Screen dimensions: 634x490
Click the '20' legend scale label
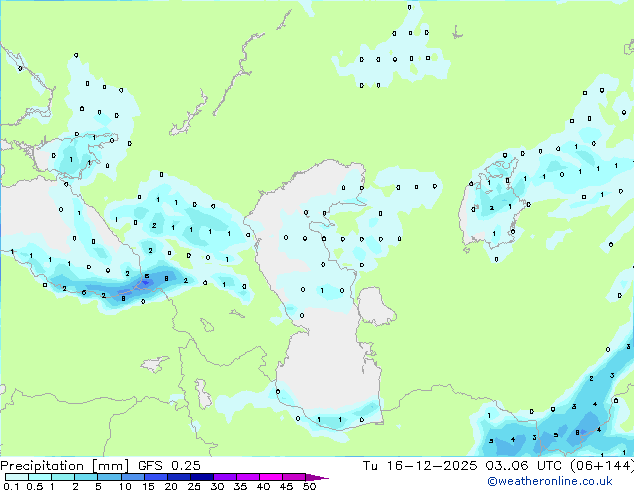pos(171,486)
